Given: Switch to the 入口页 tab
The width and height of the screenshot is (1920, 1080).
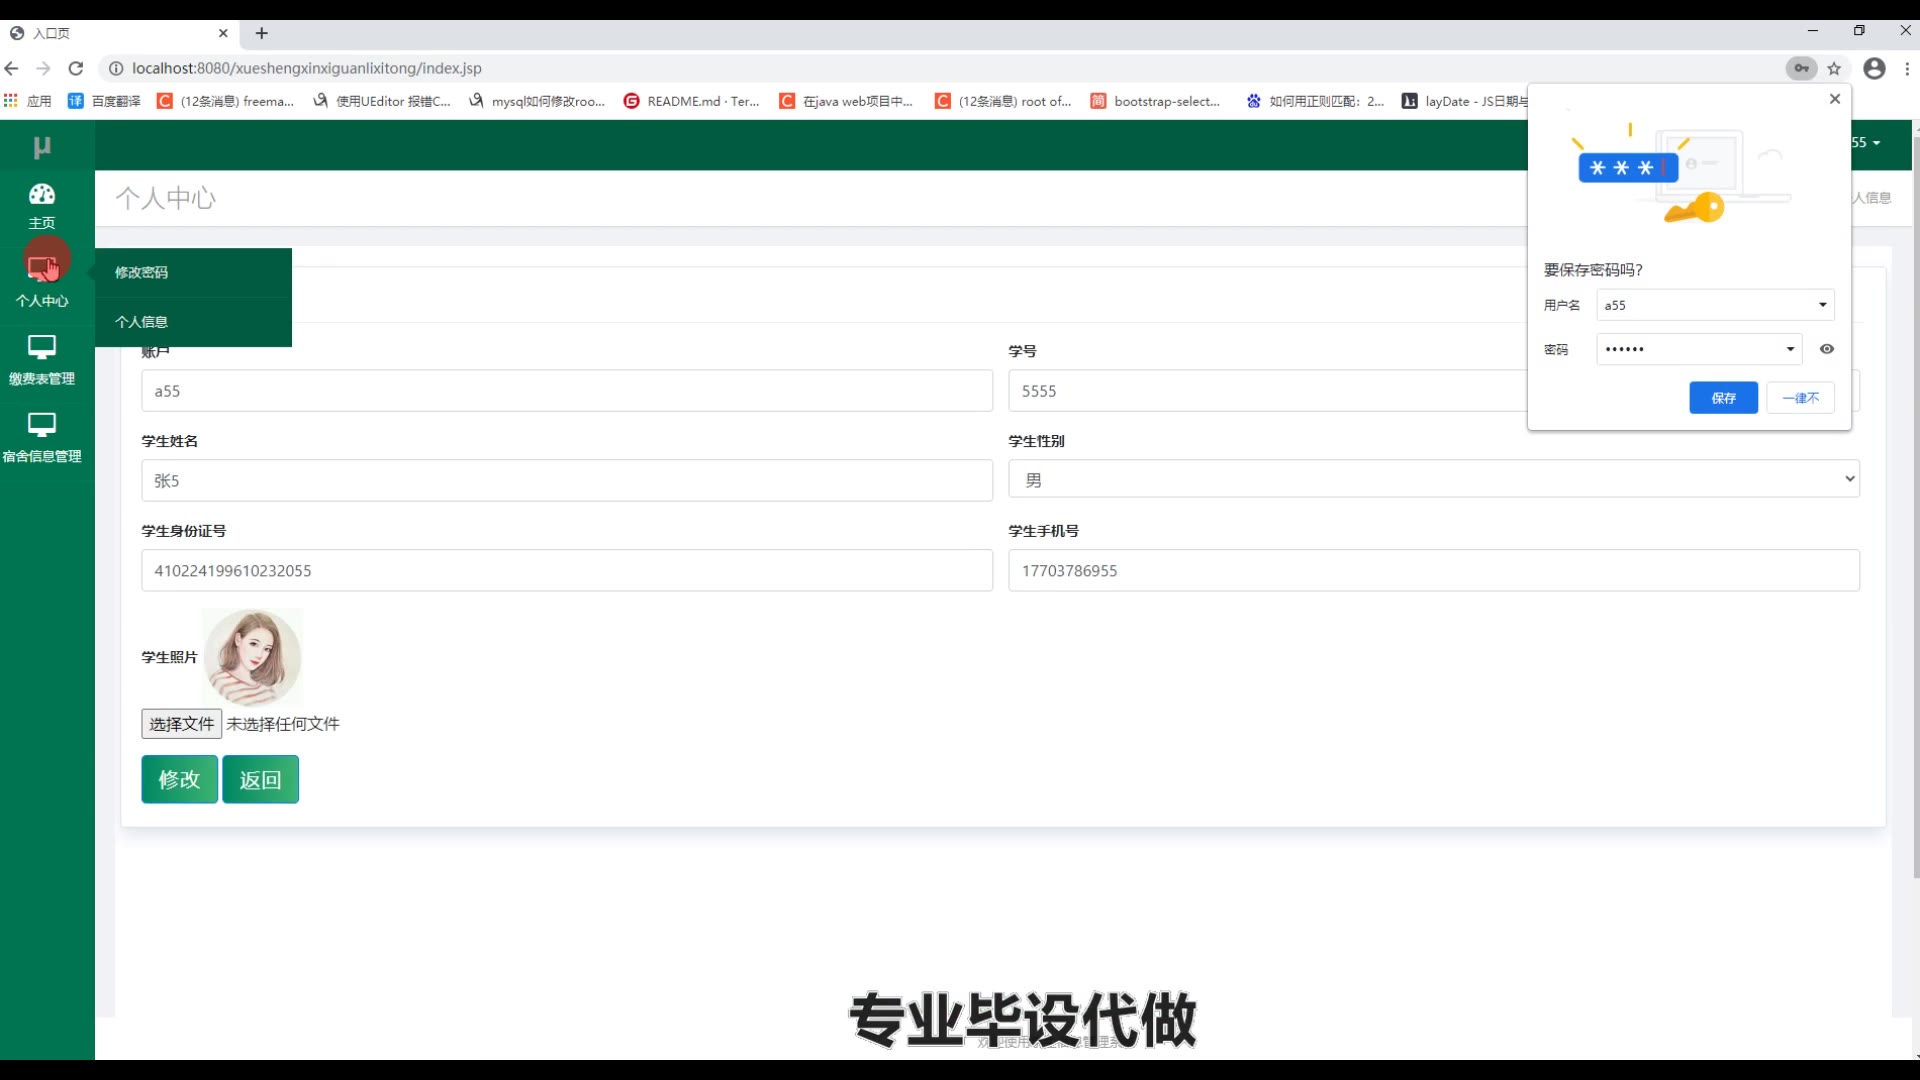Looking at the screenshot, I should pos(120,33).
